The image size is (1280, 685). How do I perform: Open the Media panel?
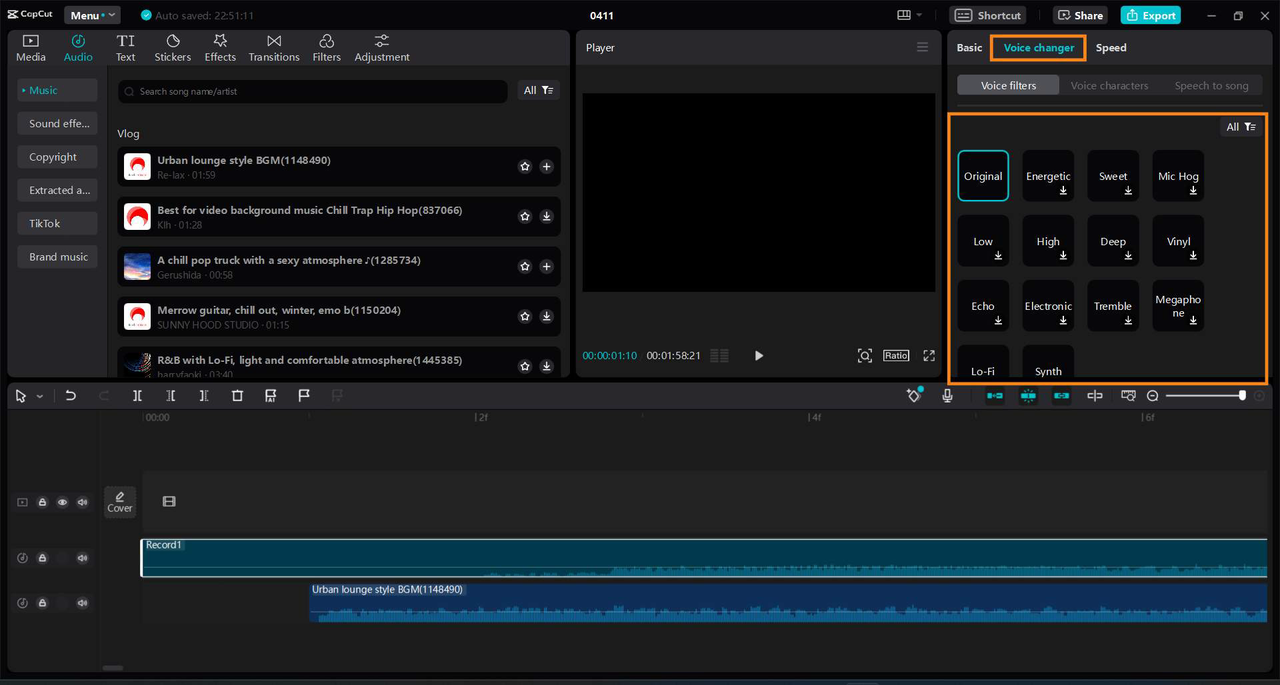coord(30,48)
